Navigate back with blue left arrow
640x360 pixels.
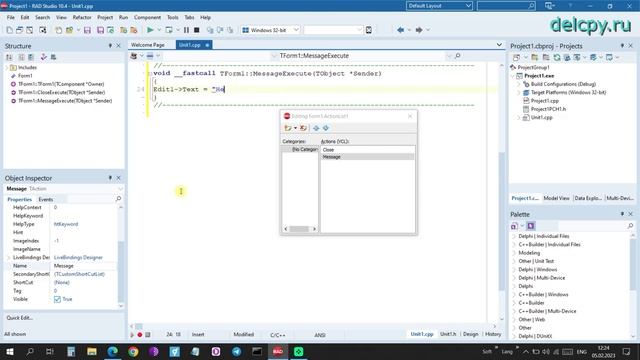pos(400,30)
